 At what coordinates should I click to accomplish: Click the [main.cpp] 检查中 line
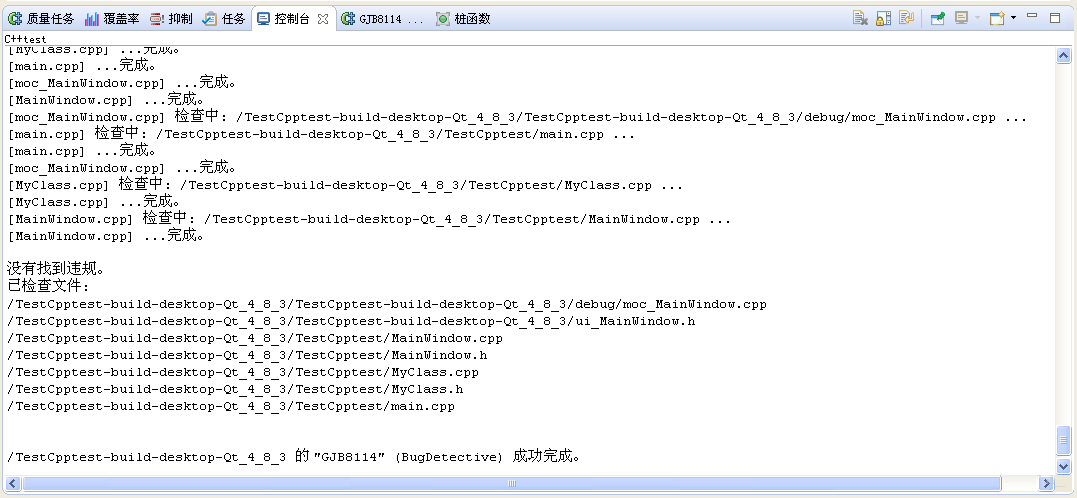pos(321,134)
